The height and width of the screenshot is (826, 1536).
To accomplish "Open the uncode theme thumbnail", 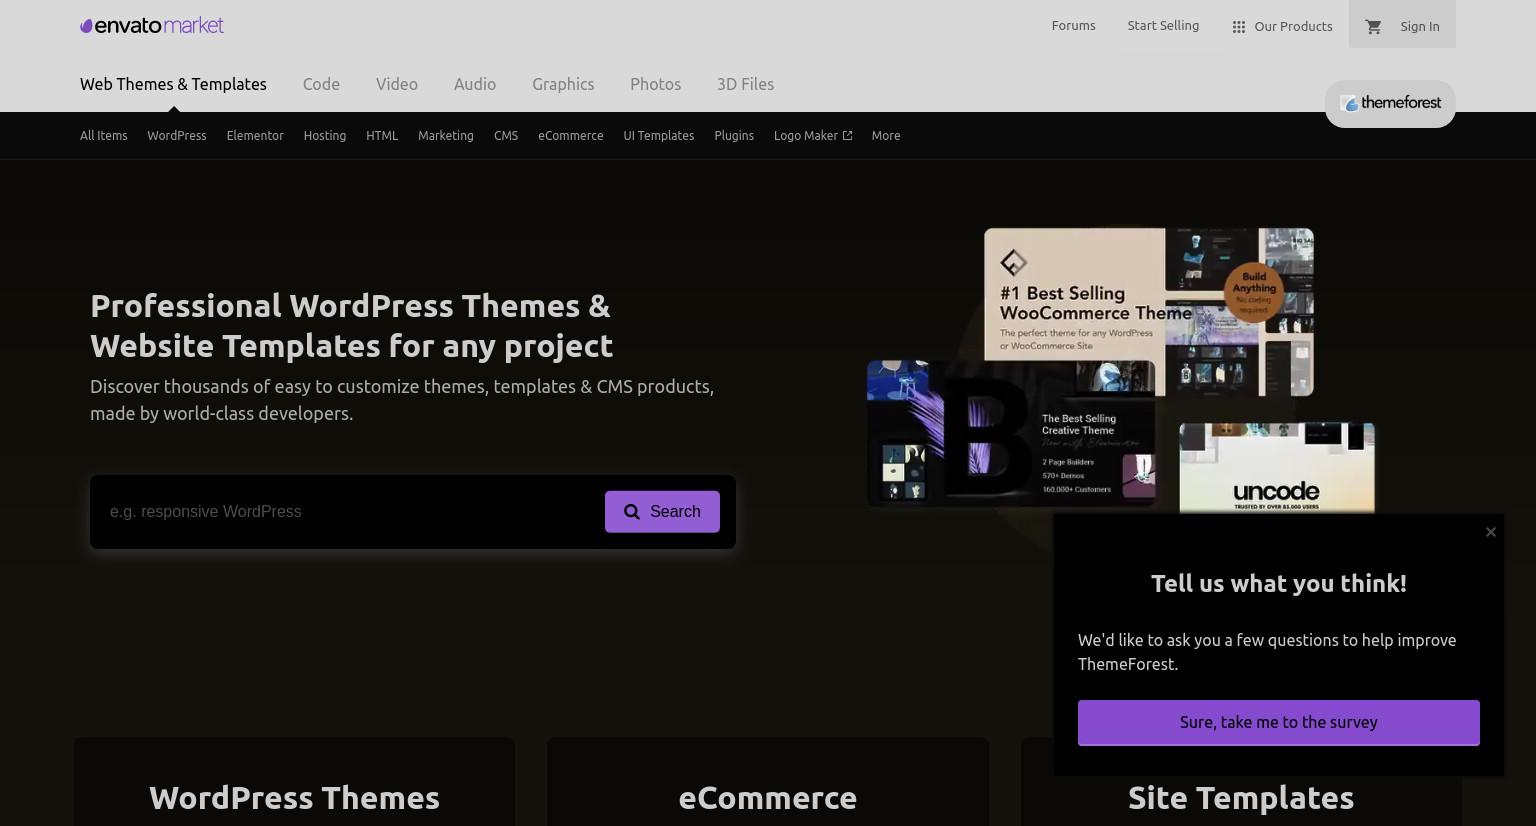I will click(x=1277, y=468).
